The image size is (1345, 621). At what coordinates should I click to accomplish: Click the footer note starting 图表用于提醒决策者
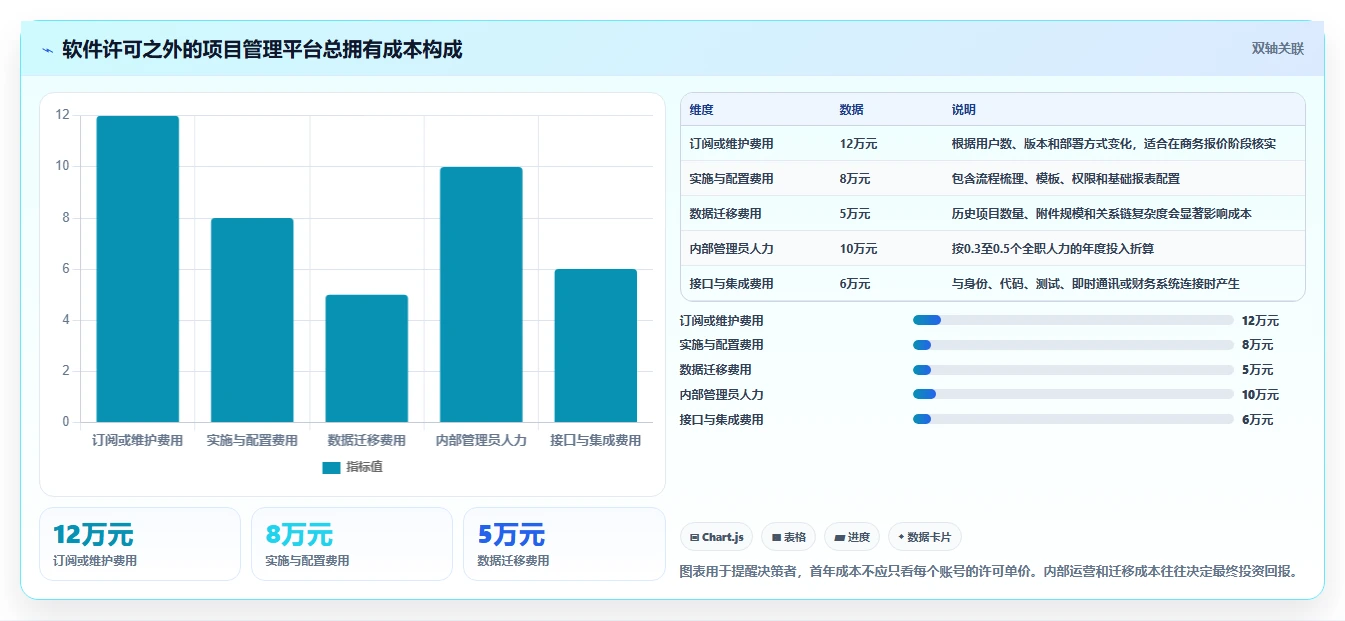tap(989, 572)
